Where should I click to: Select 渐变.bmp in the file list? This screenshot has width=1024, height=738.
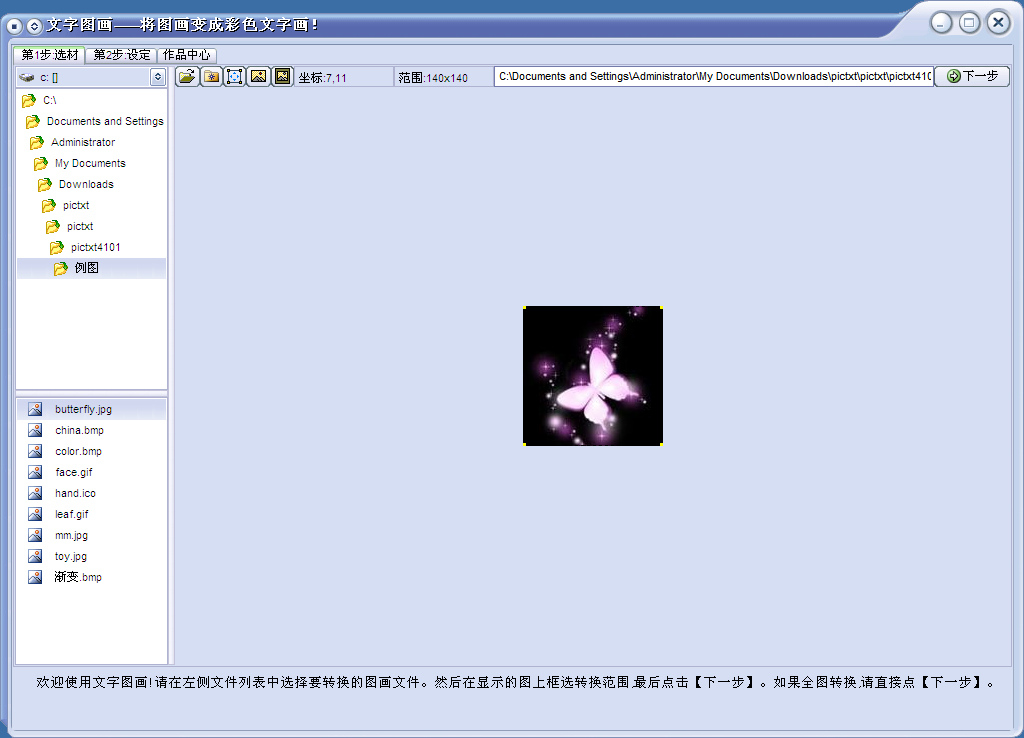tap(78, 577)
